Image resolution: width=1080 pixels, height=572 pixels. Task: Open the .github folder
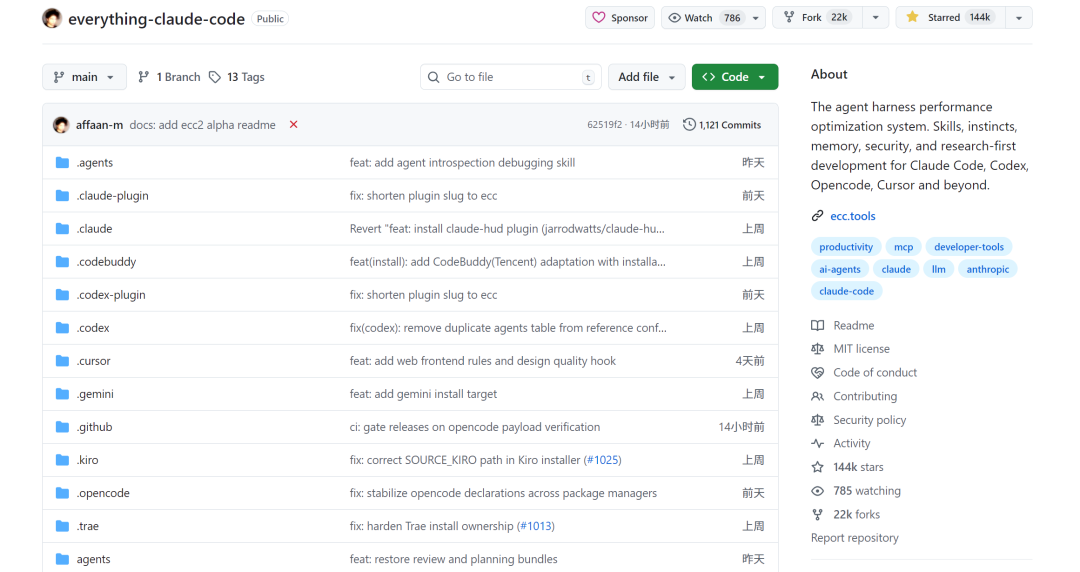[x=94, y=427]
